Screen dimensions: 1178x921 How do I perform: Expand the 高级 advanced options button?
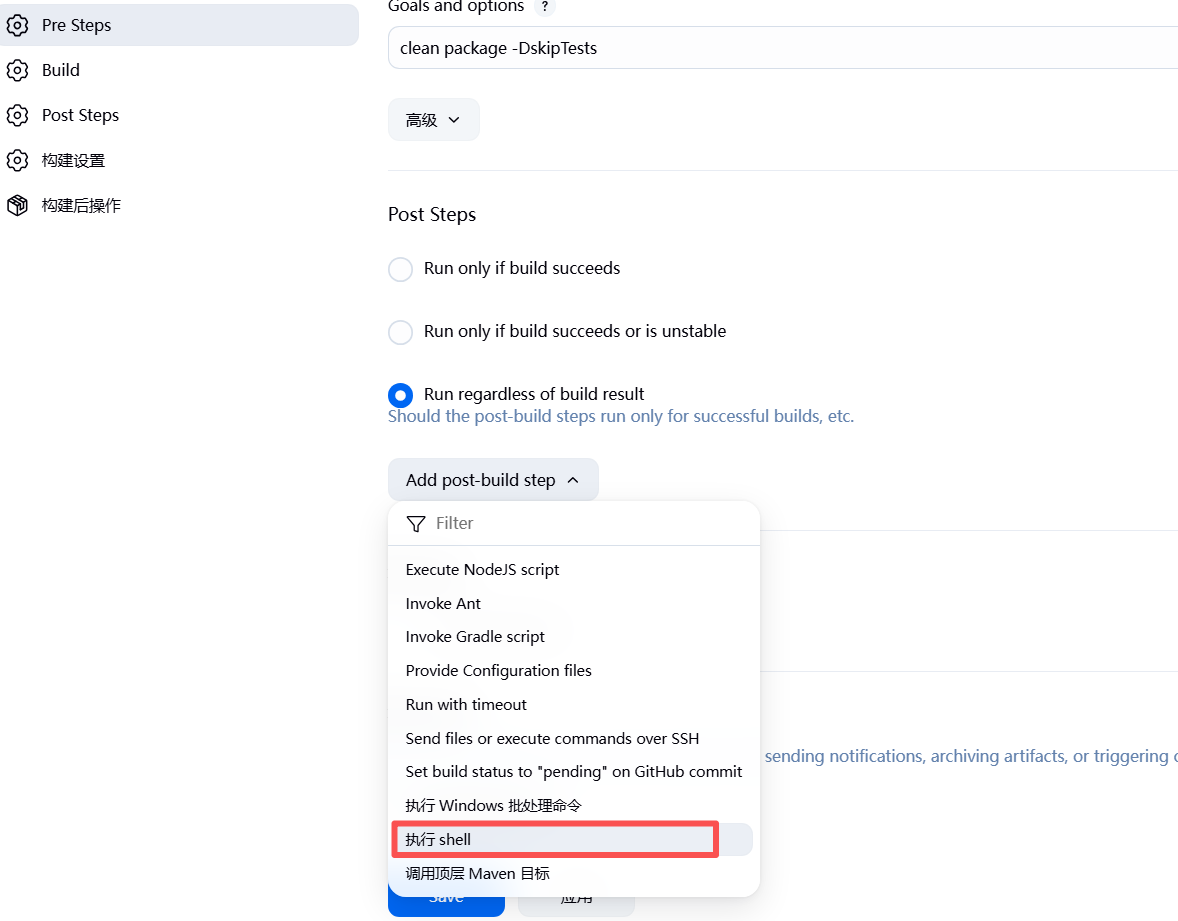tap(433, 119)
